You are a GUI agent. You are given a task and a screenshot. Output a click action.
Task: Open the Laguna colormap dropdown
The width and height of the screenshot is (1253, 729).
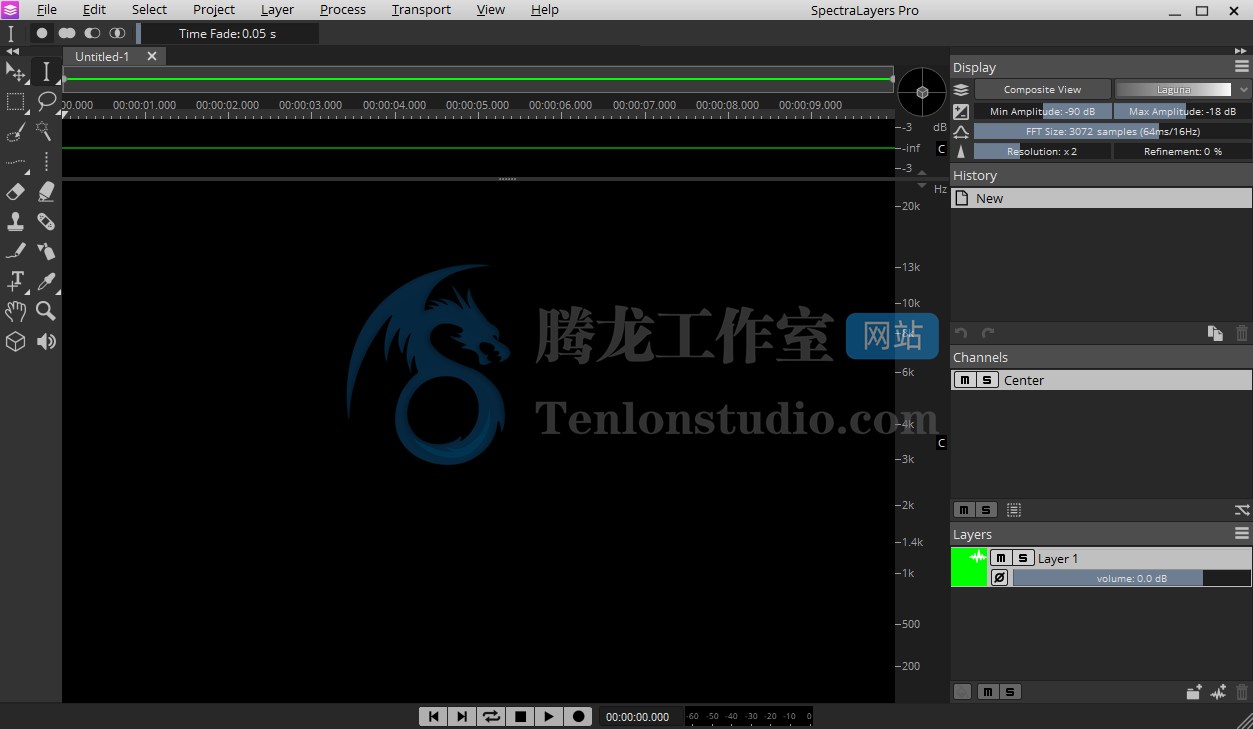tap(1183, 89)
